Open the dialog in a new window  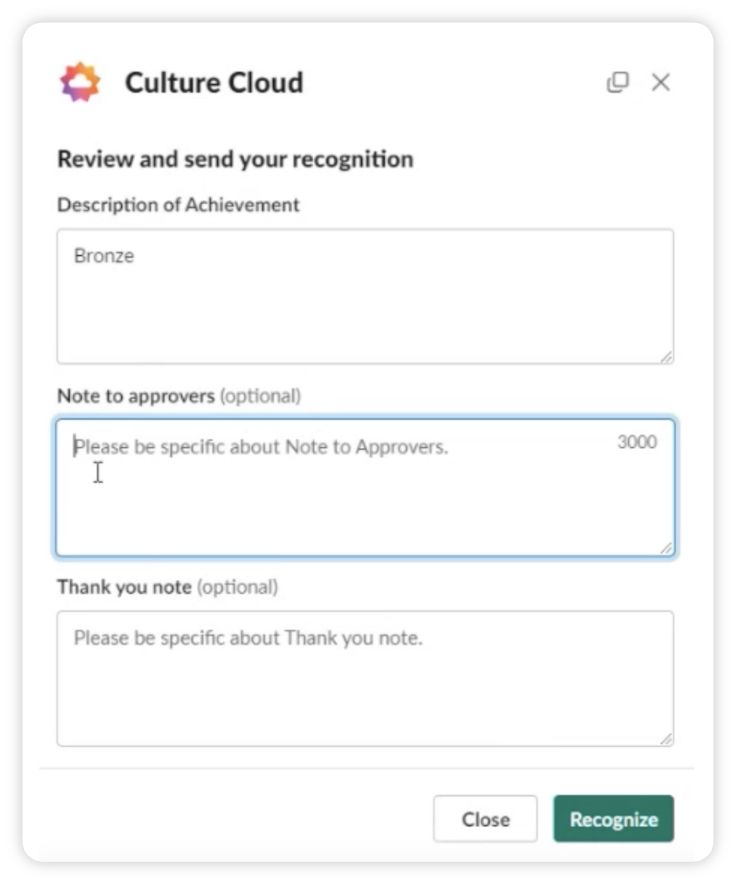pos(618,82)
